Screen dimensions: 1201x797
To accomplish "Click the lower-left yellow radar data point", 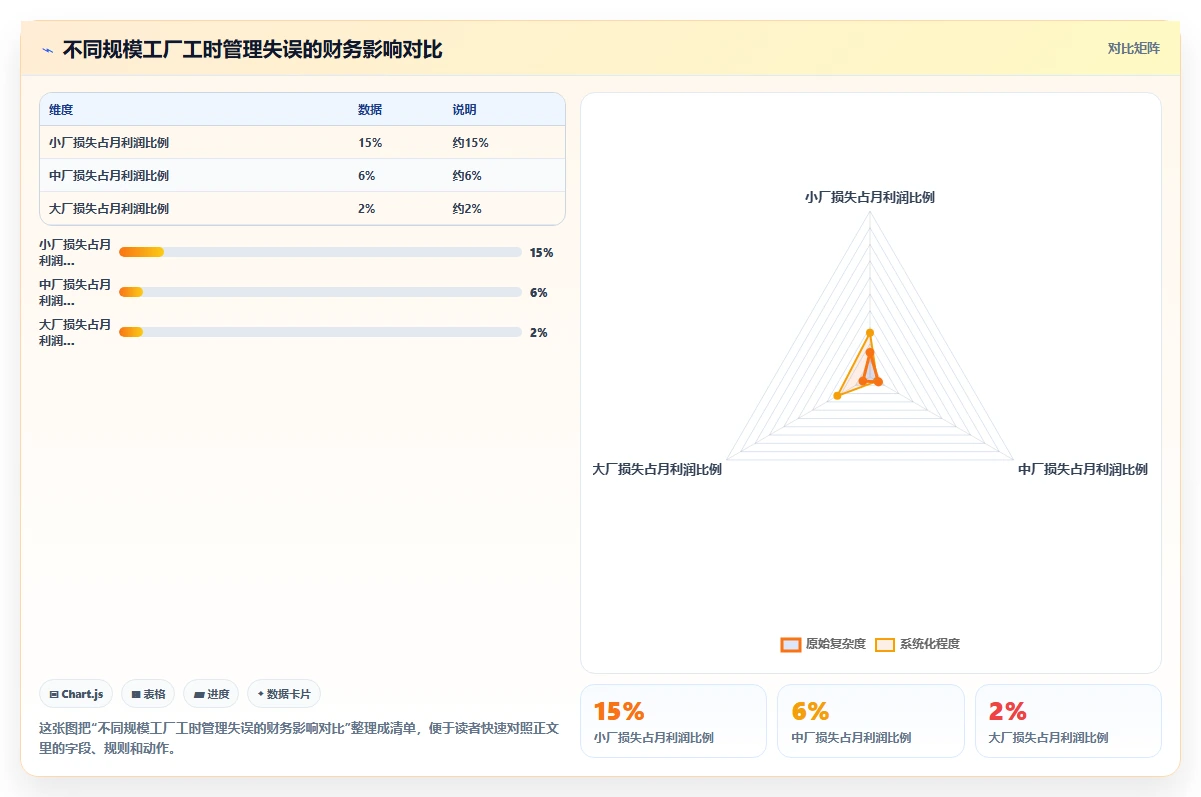I will [837, 397].
